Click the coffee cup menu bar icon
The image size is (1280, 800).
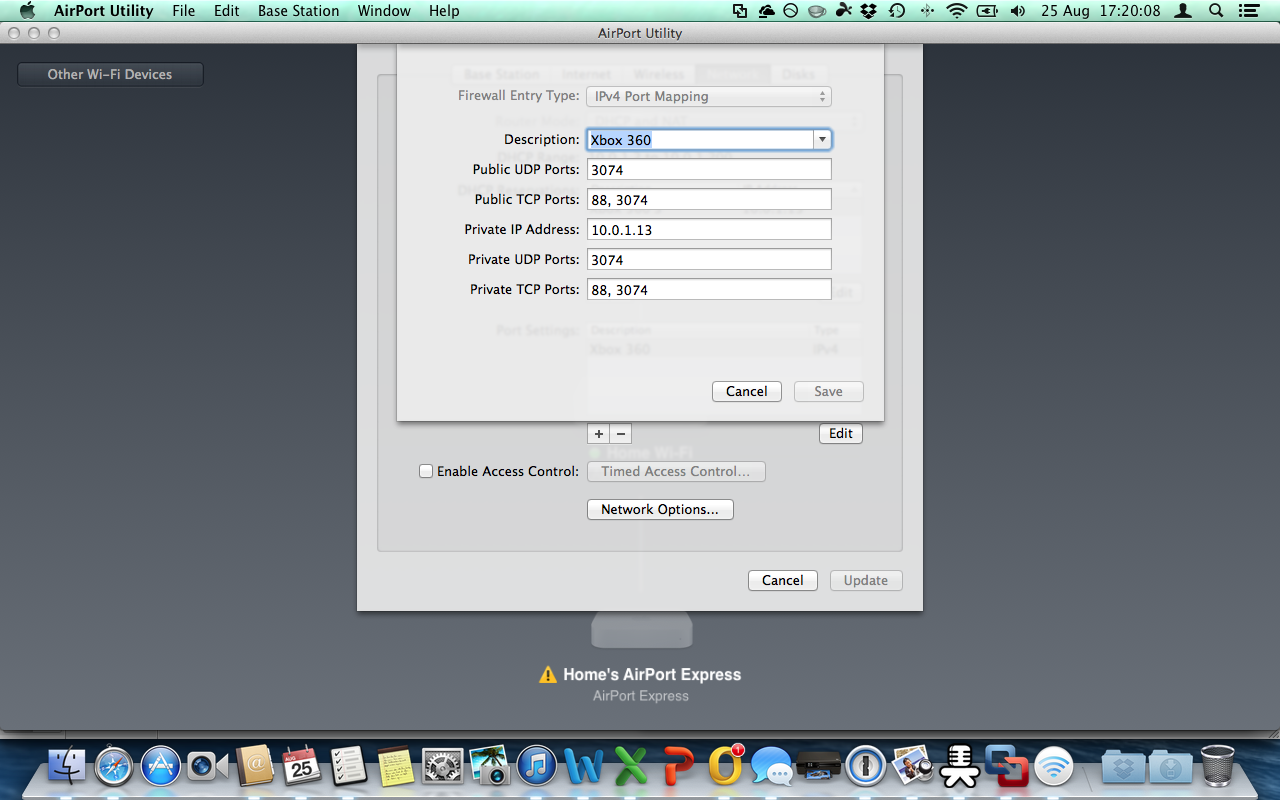(817, 11)
